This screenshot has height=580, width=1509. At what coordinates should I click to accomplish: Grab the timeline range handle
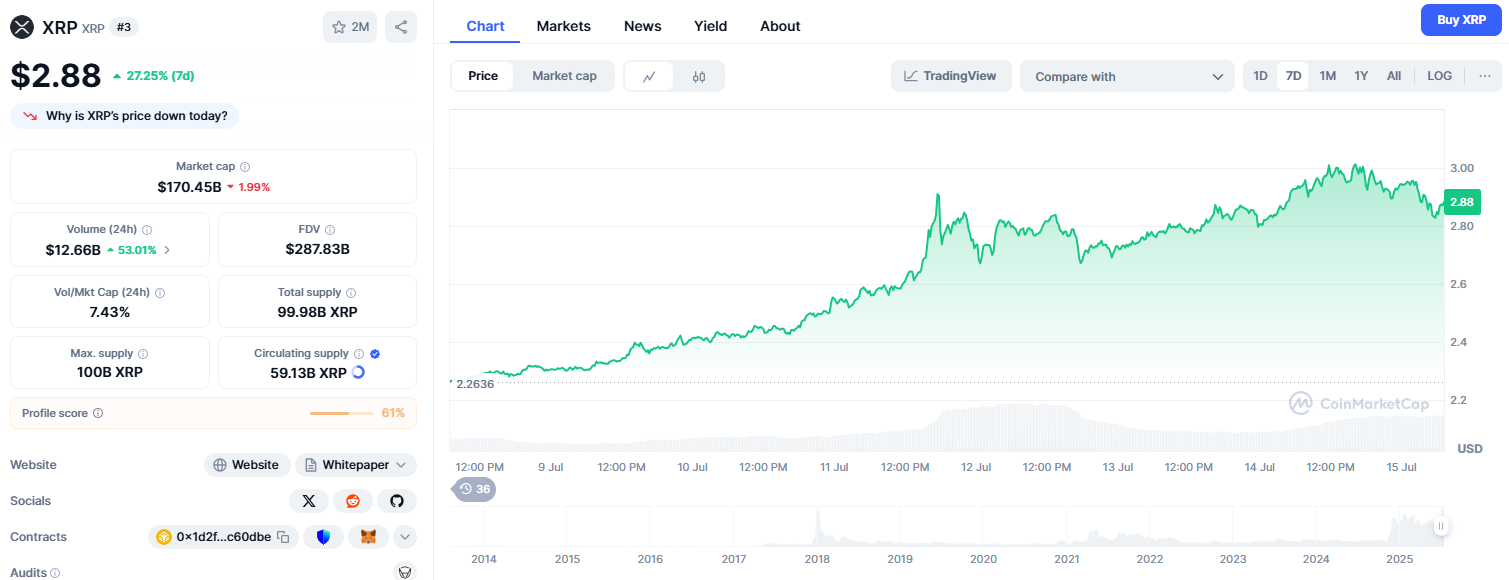click(1441, 526)
